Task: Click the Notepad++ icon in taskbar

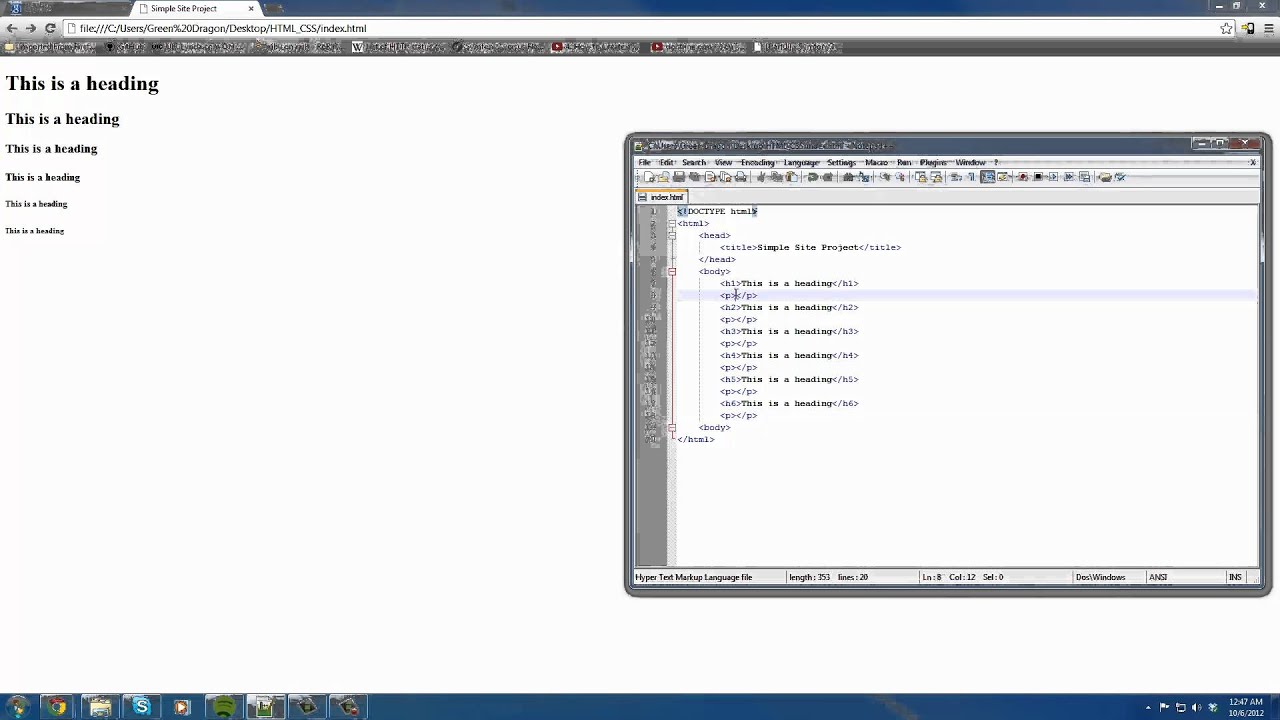Action: pos(265,707)
